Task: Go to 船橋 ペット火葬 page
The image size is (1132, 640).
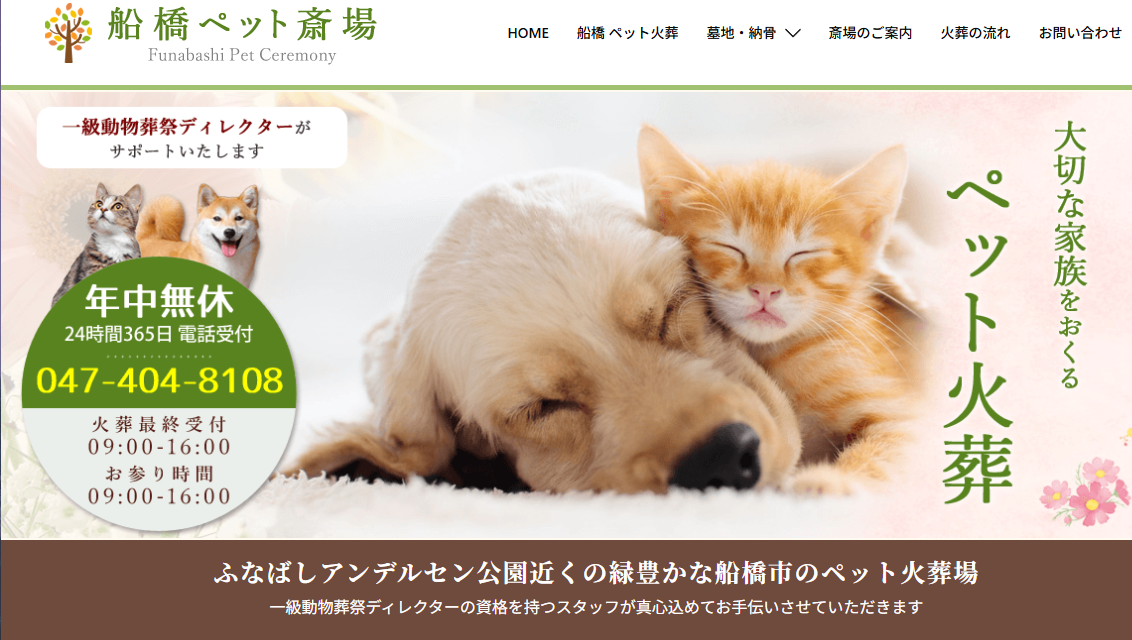Action: pos(627,33)
